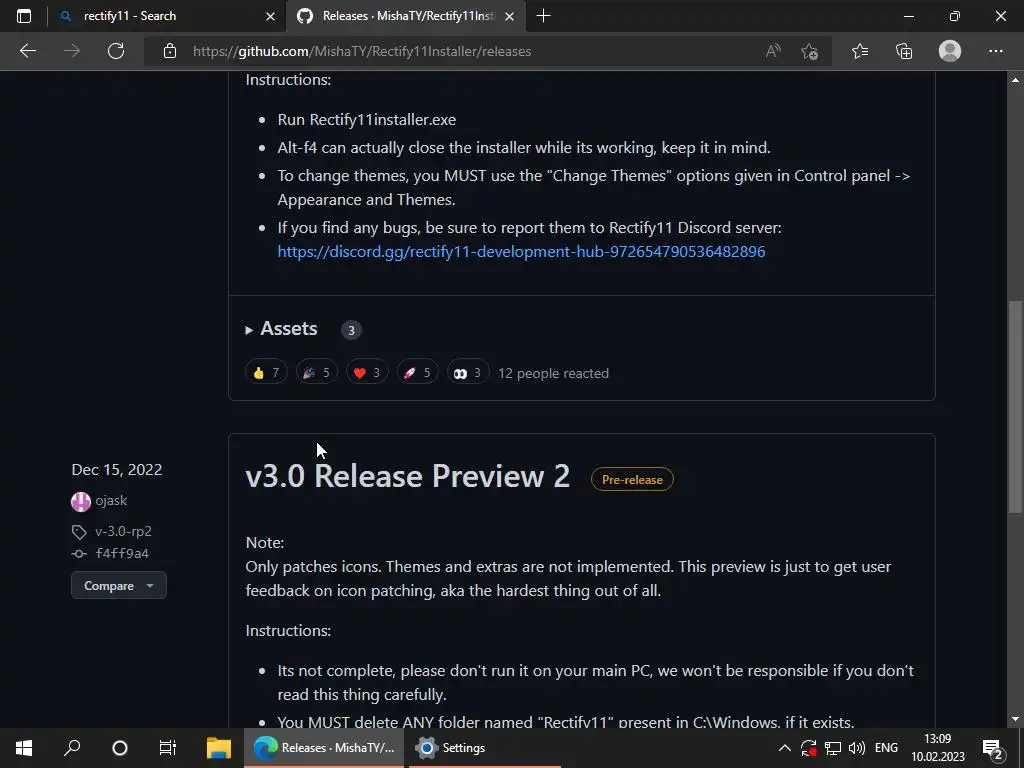Click '12 people reacted' text
Image resolution: width=1024 pixels, height=768 pixels.
(553, 374)
